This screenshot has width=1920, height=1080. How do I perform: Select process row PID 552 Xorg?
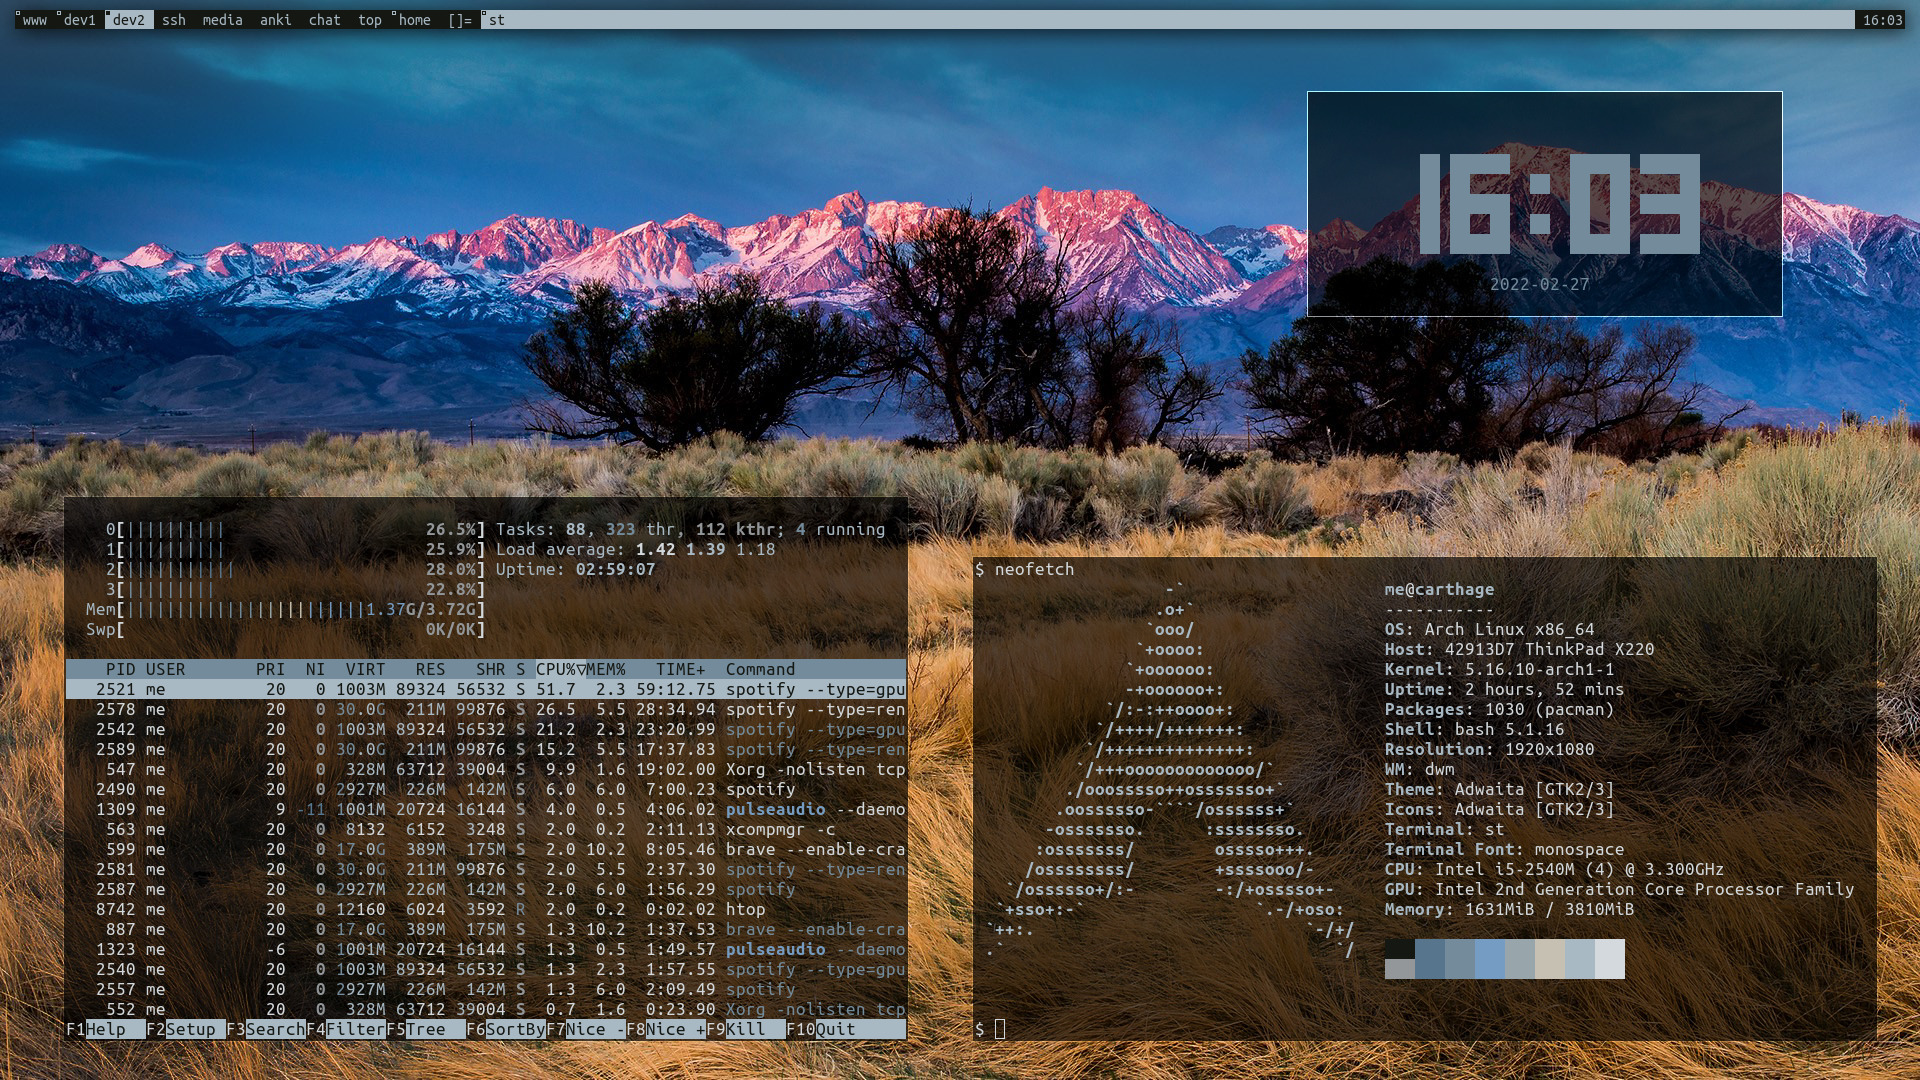click(x=486, y=1009)
